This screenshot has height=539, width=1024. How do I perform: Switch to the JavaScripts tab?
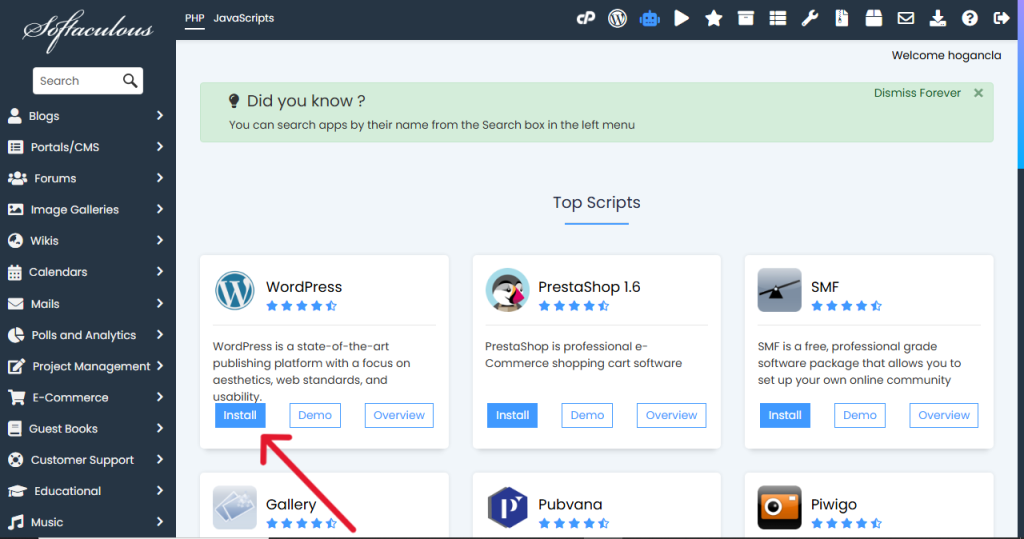click(x=244, y=18)
